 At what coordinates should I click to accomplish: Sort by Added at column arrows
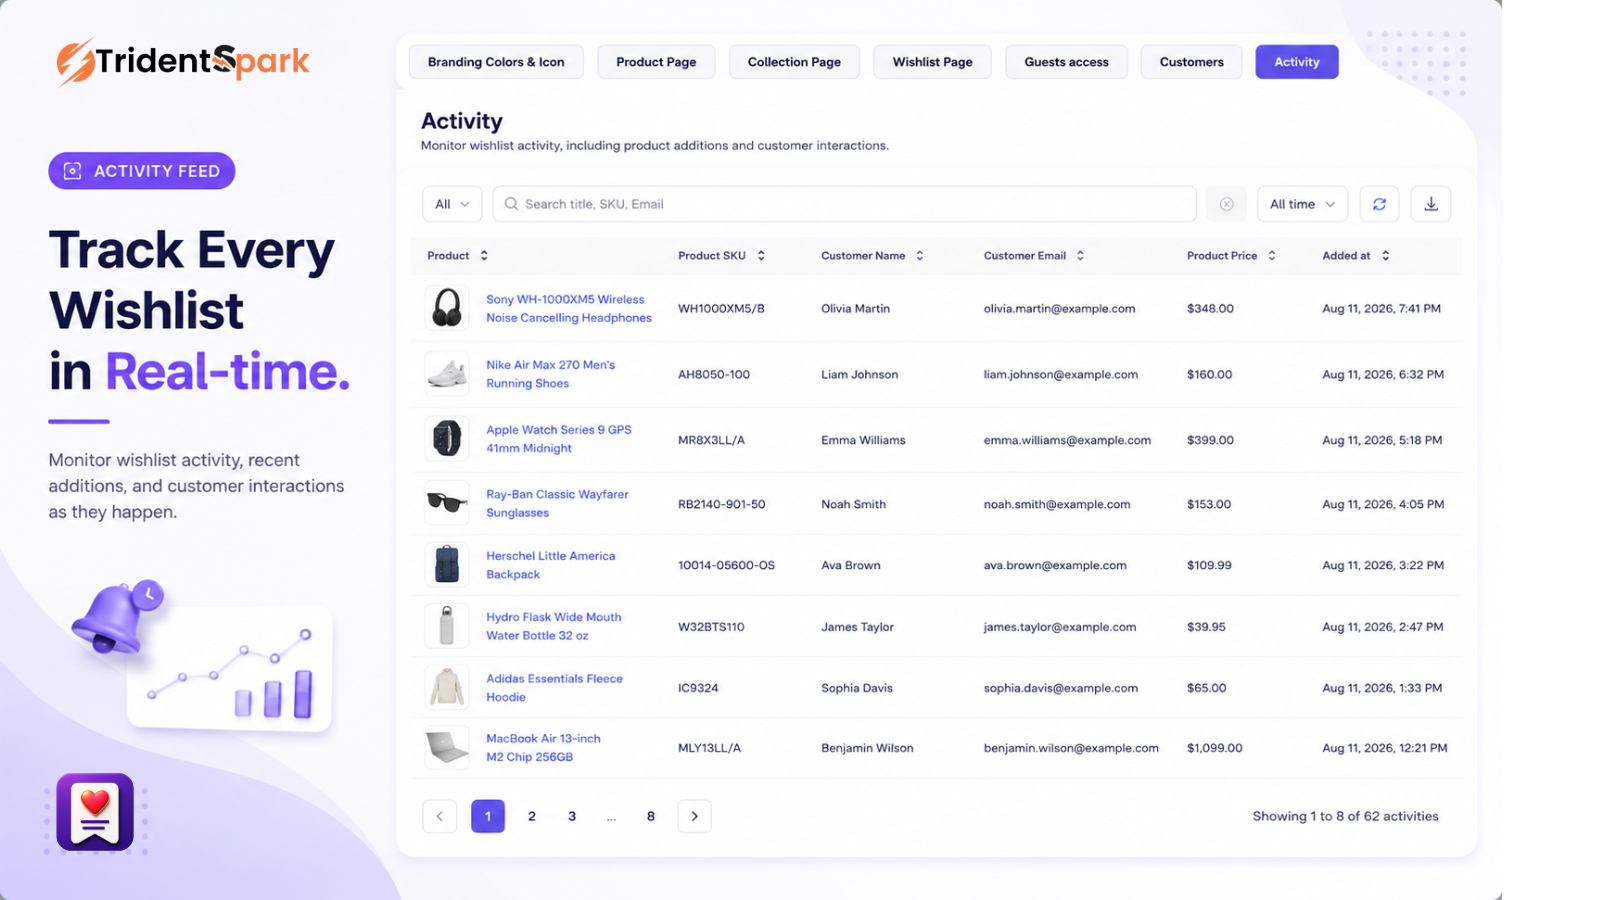tap(1386, 256)
